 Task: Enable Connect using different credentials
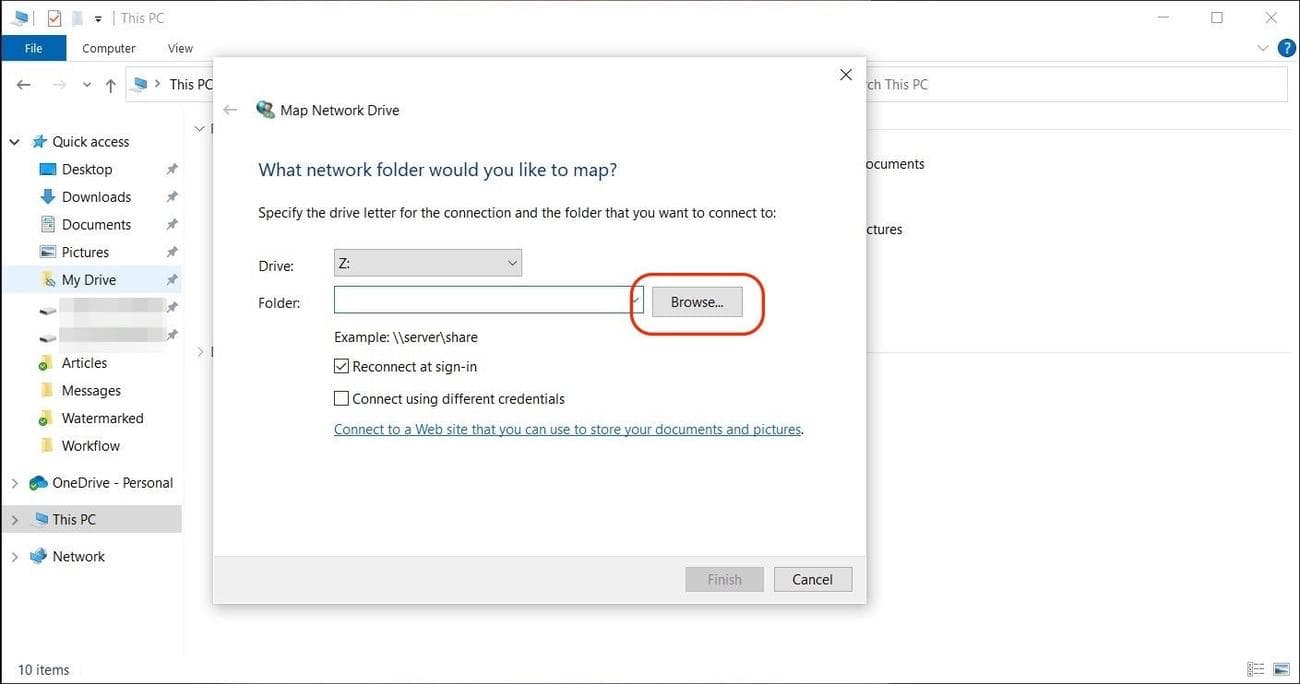tap(341, 398)
